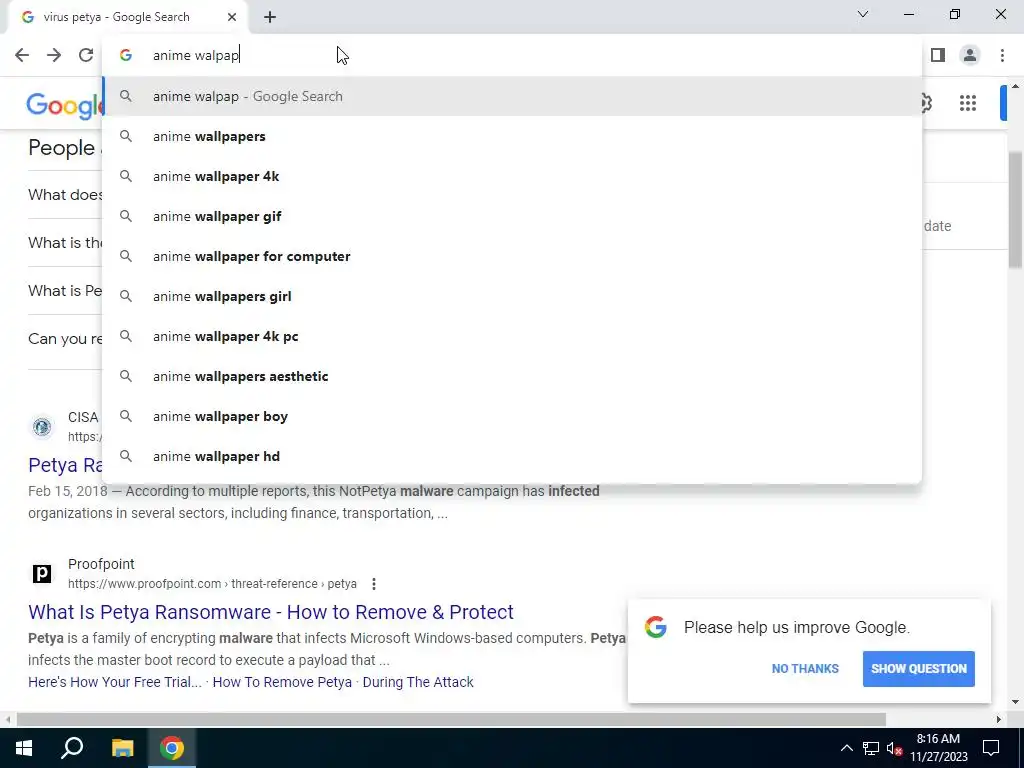Select suggestion 'anime wallpaper 4k'
Screen dimensions: 1024x768
(x=512, y=176)
